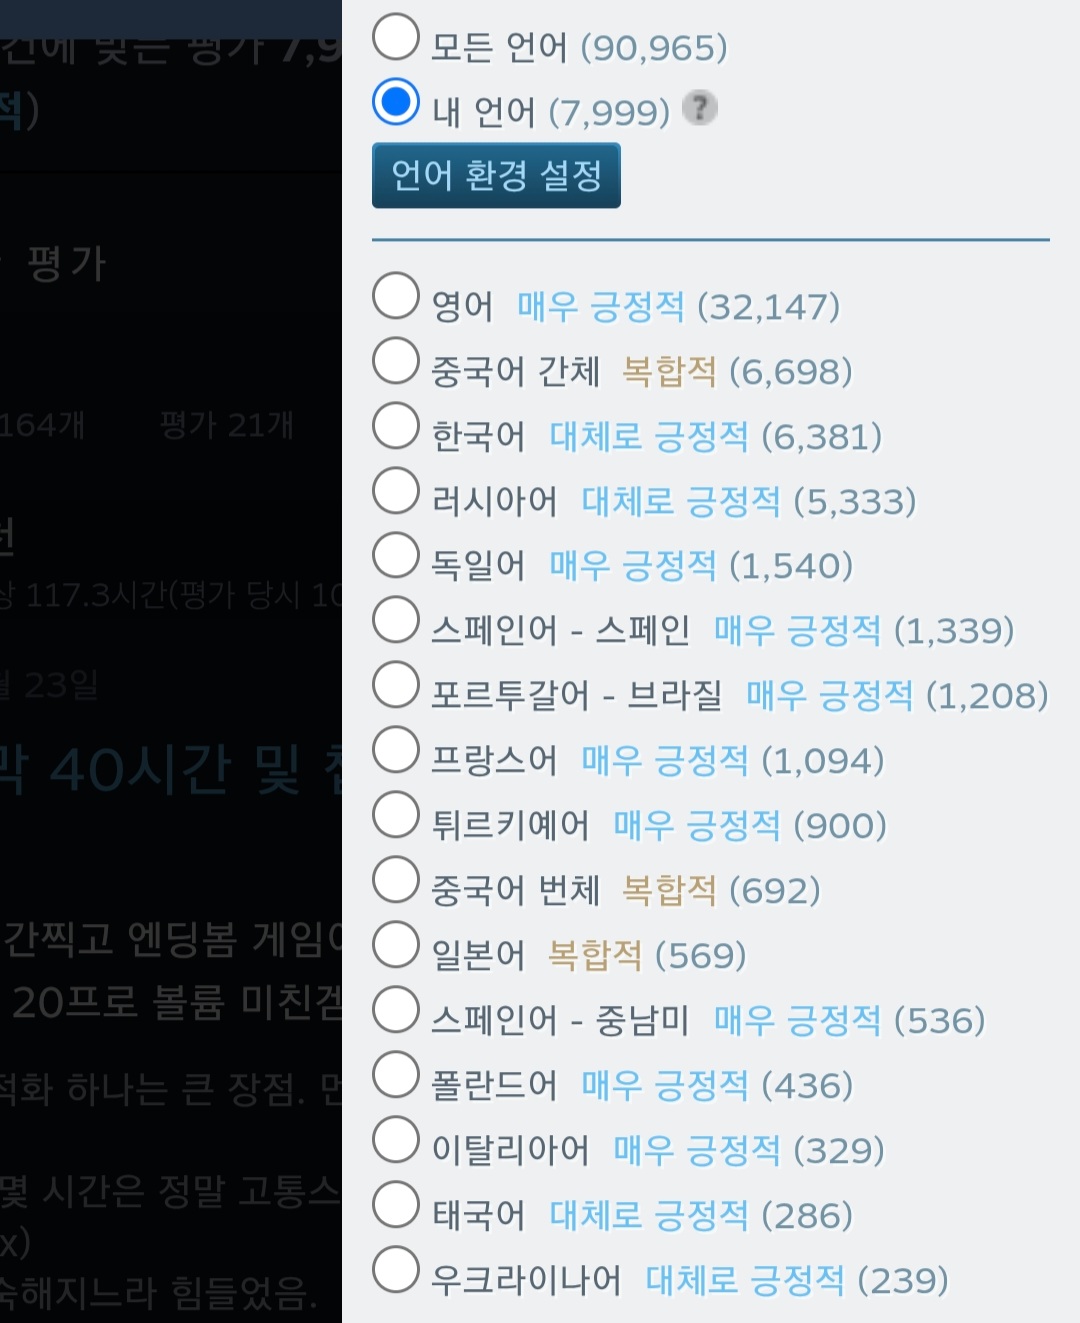Viewport: 1080px width, 1323px height.
Task: Click the help question mark icon
Action: coord(700,107)
